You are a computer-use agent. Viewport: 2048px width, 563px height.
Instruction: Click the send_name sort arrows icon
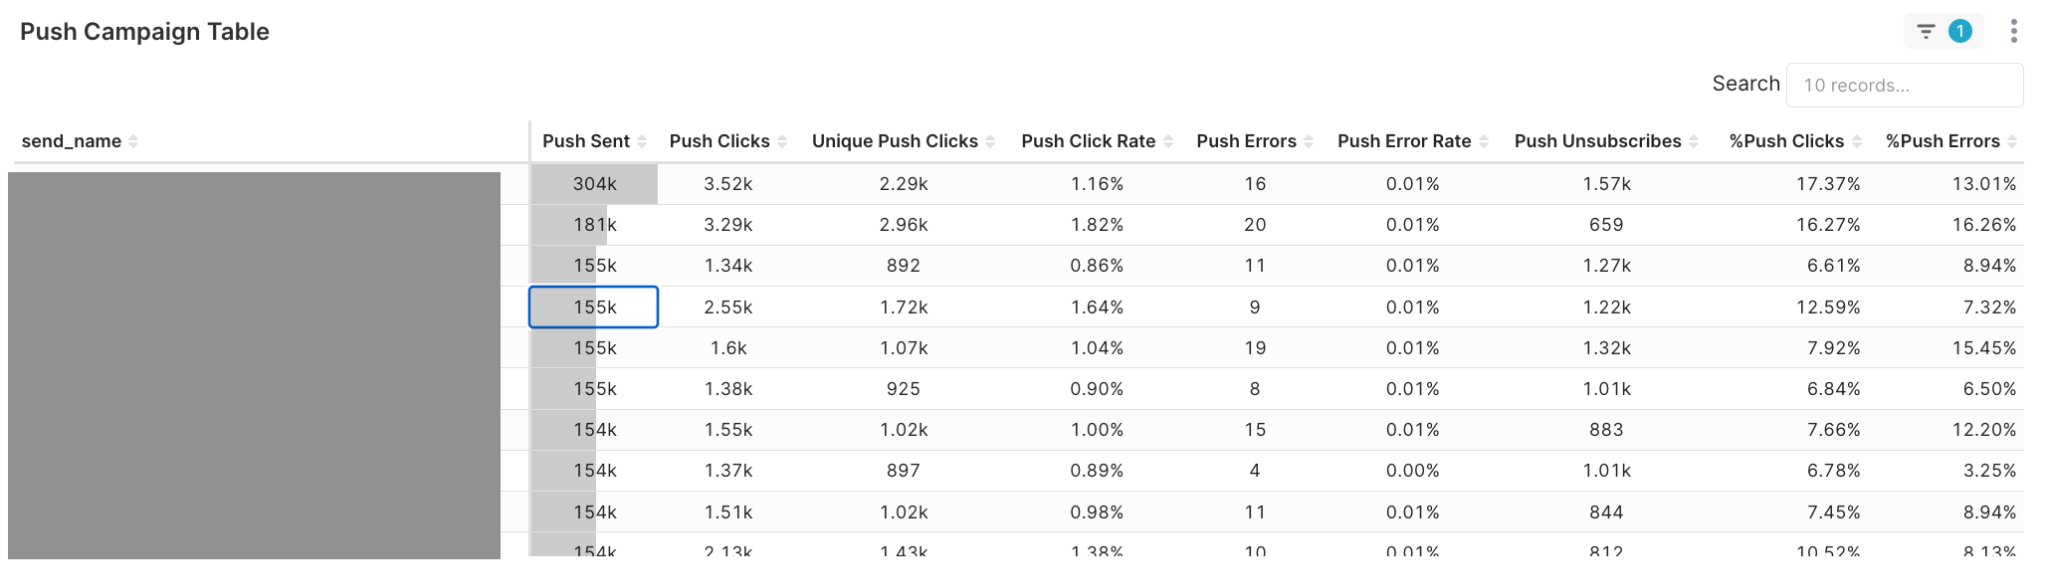click(x=133, y=142)
